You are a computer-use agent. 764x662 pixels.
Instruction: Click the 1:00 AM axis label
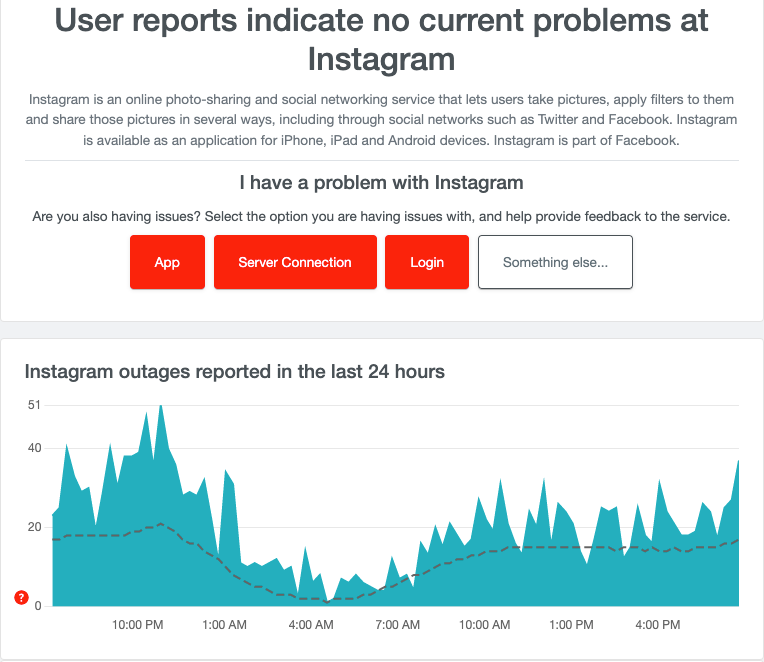click(x=225, y=624)
